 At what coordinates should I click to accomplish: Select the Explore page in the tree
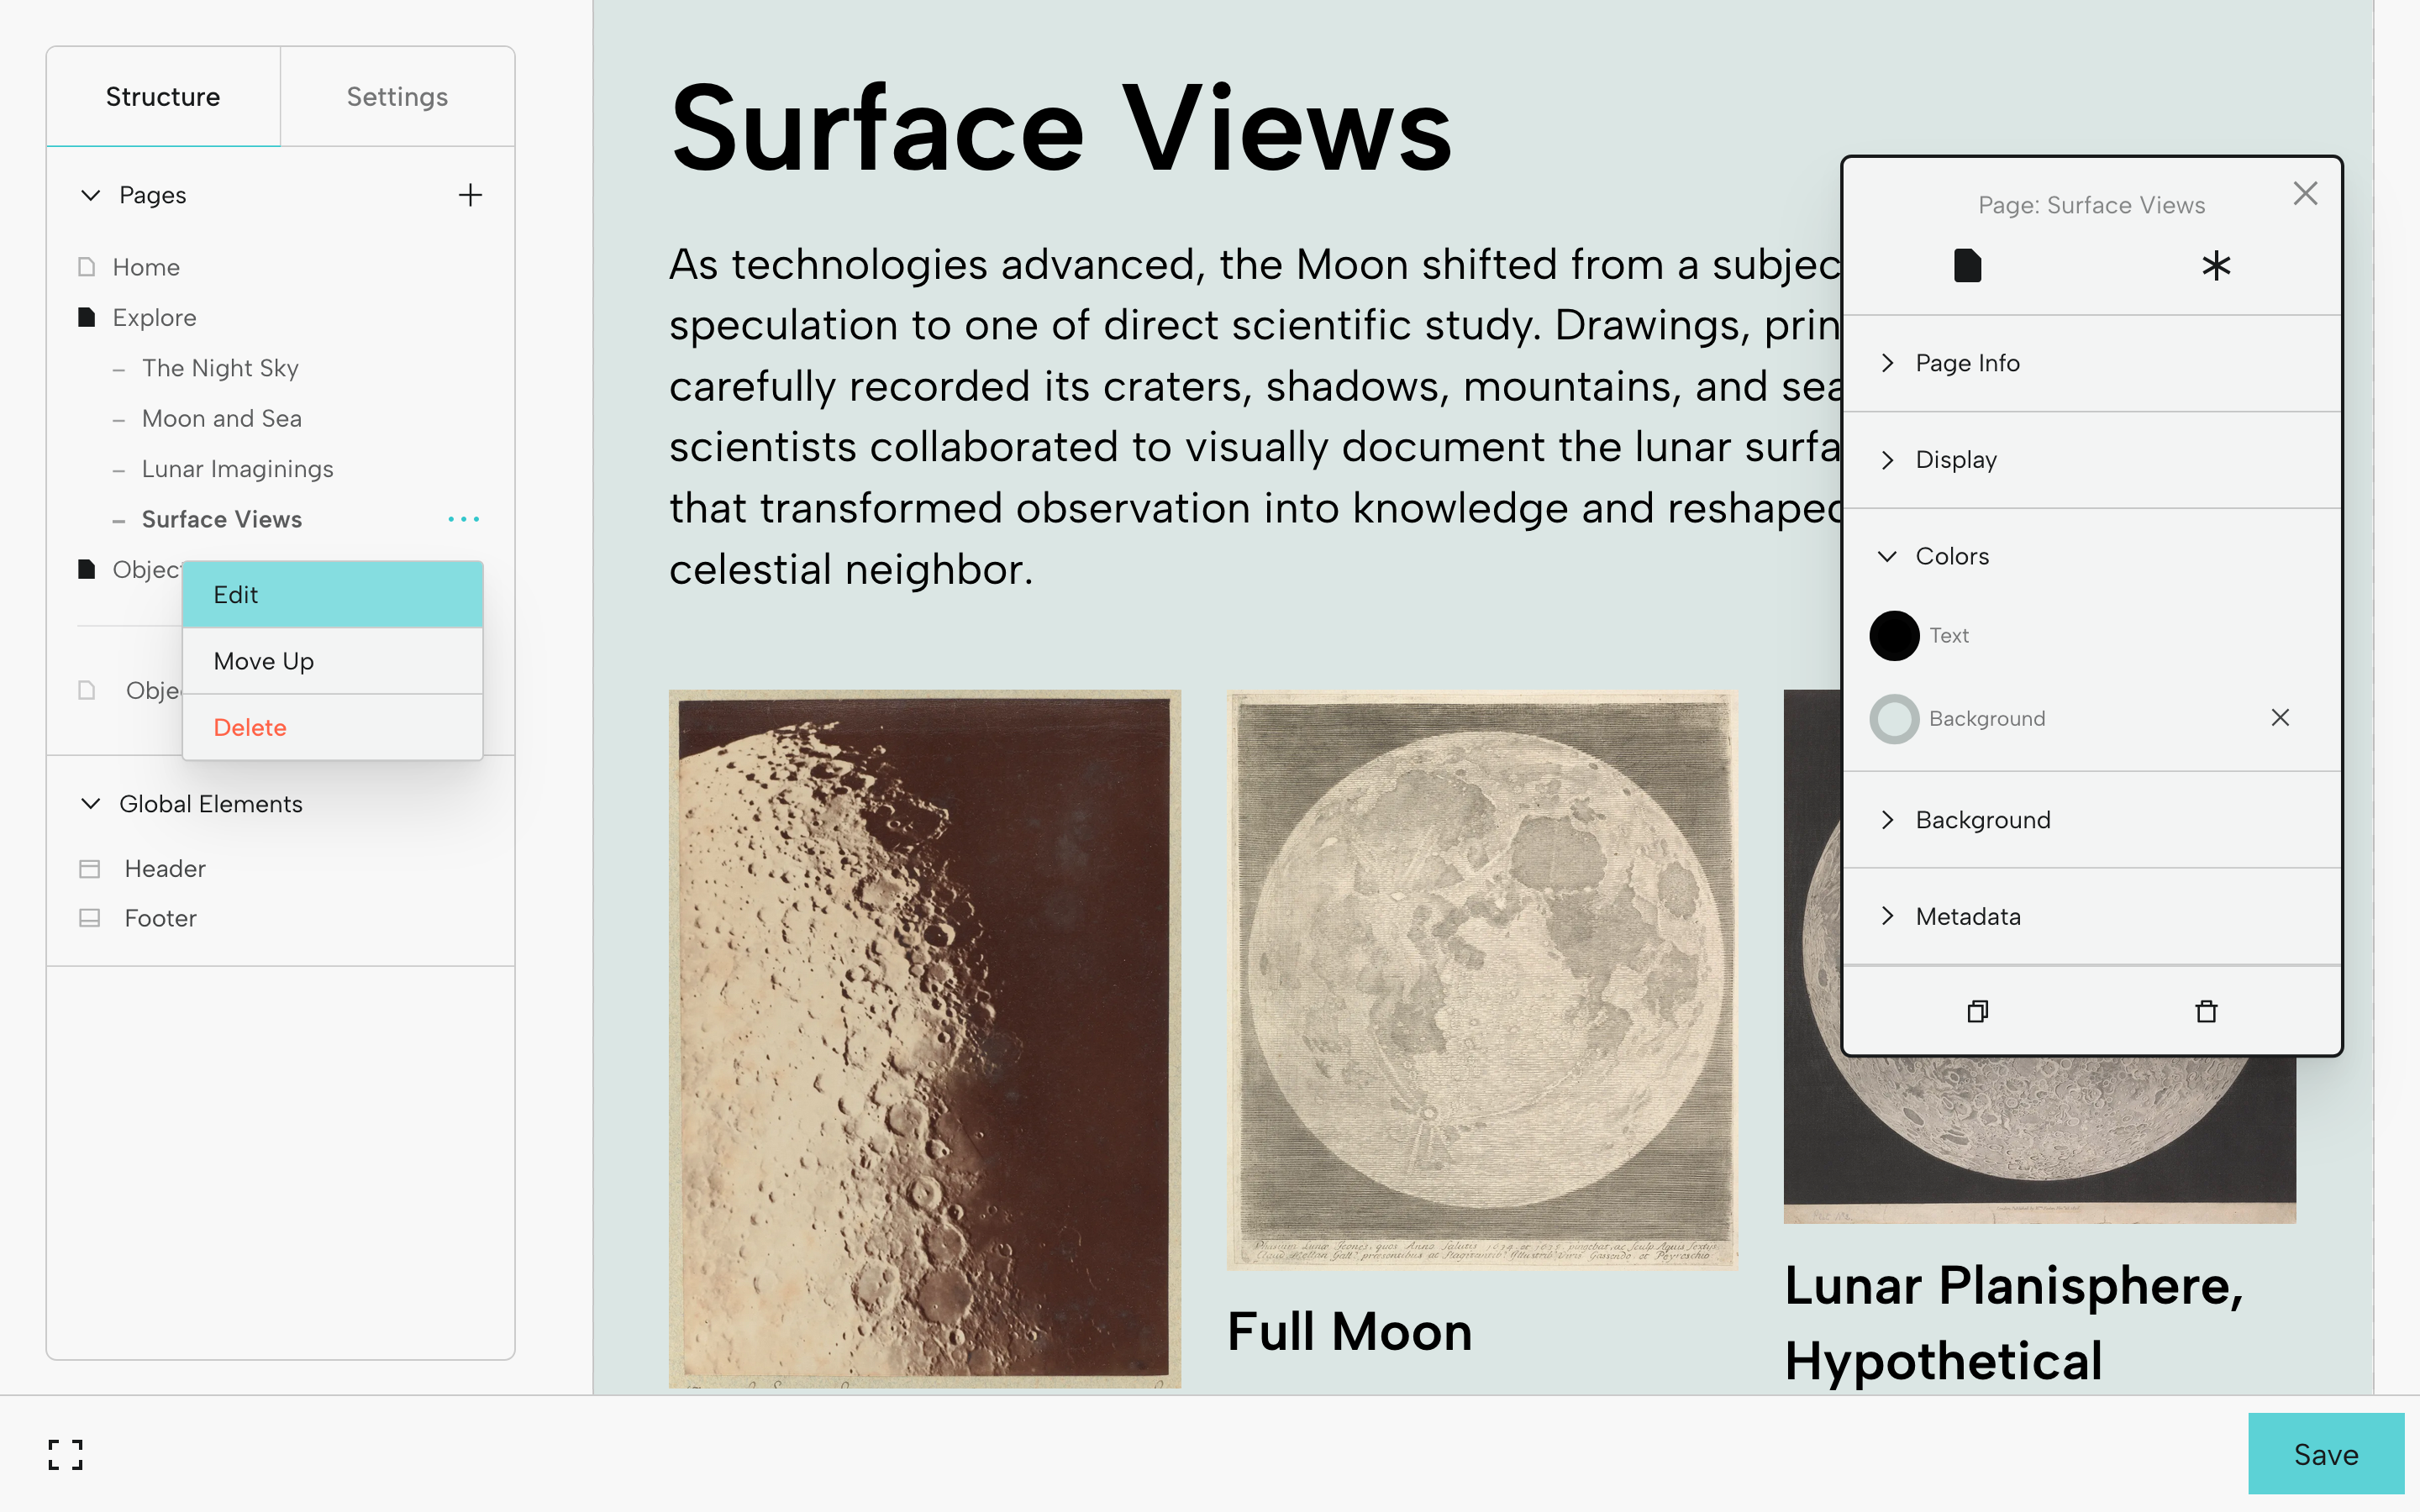[x=154, y=317]
